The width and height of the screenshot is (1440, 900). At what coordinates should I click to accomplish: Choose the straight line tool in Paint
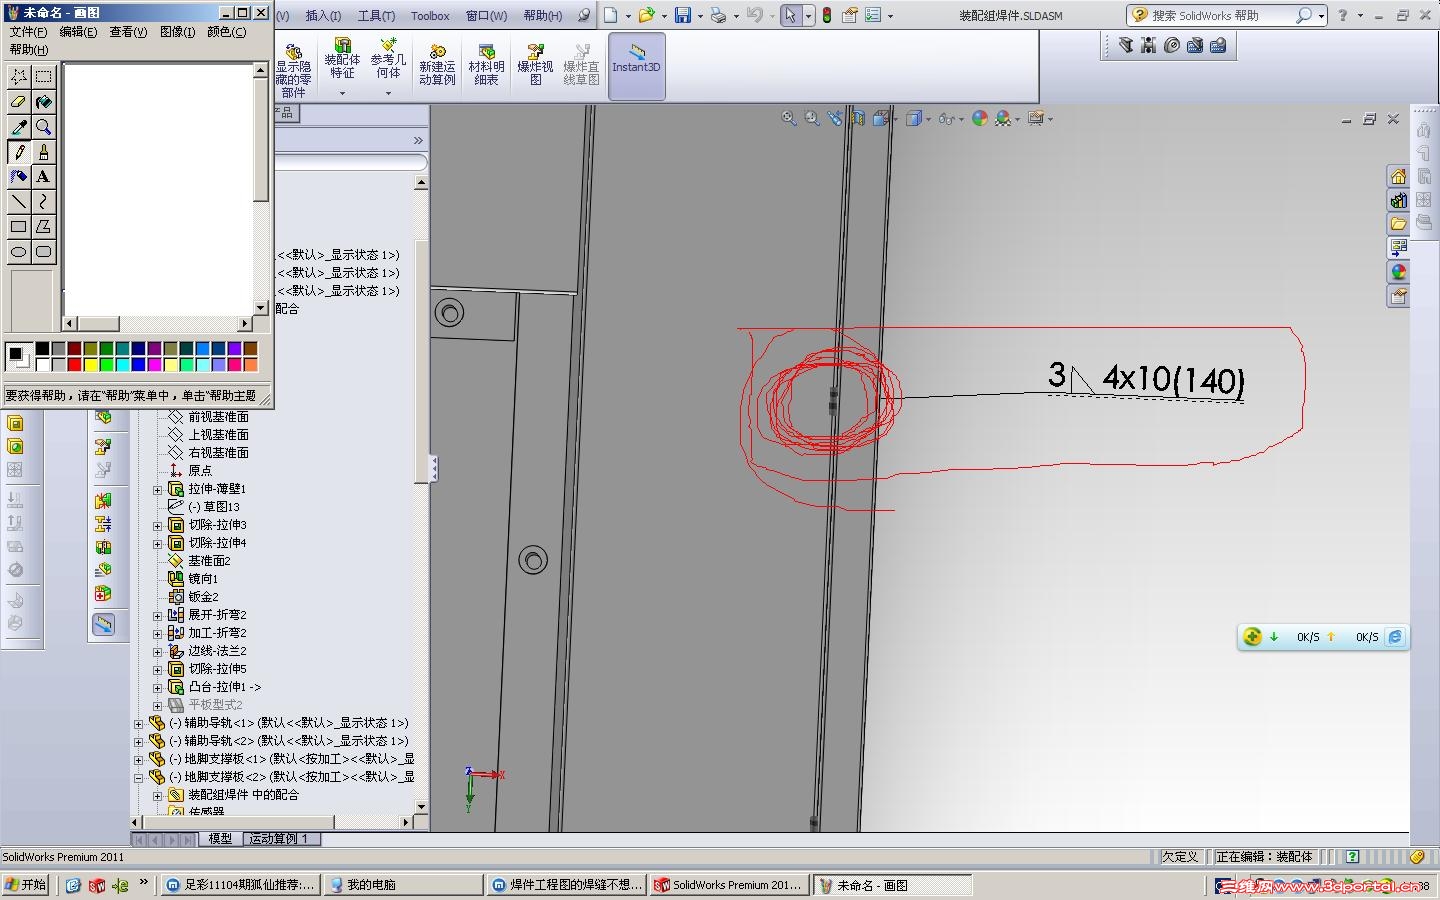19,202
